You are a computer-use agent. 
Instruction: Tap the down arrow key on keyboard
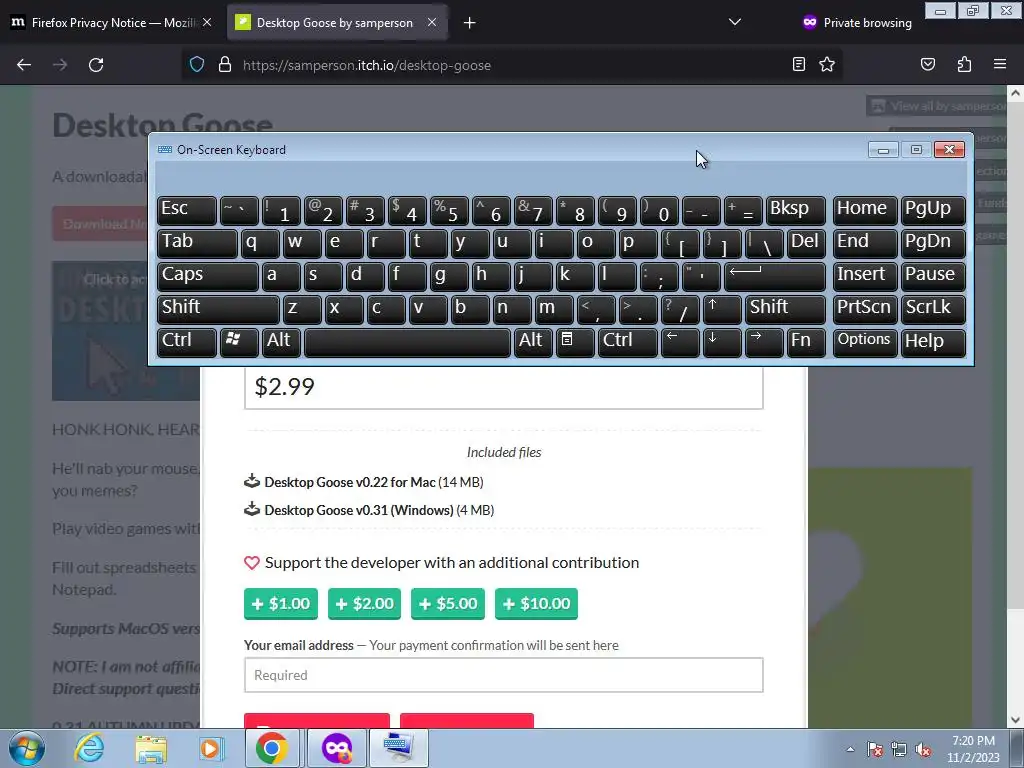tap(722, 341)
